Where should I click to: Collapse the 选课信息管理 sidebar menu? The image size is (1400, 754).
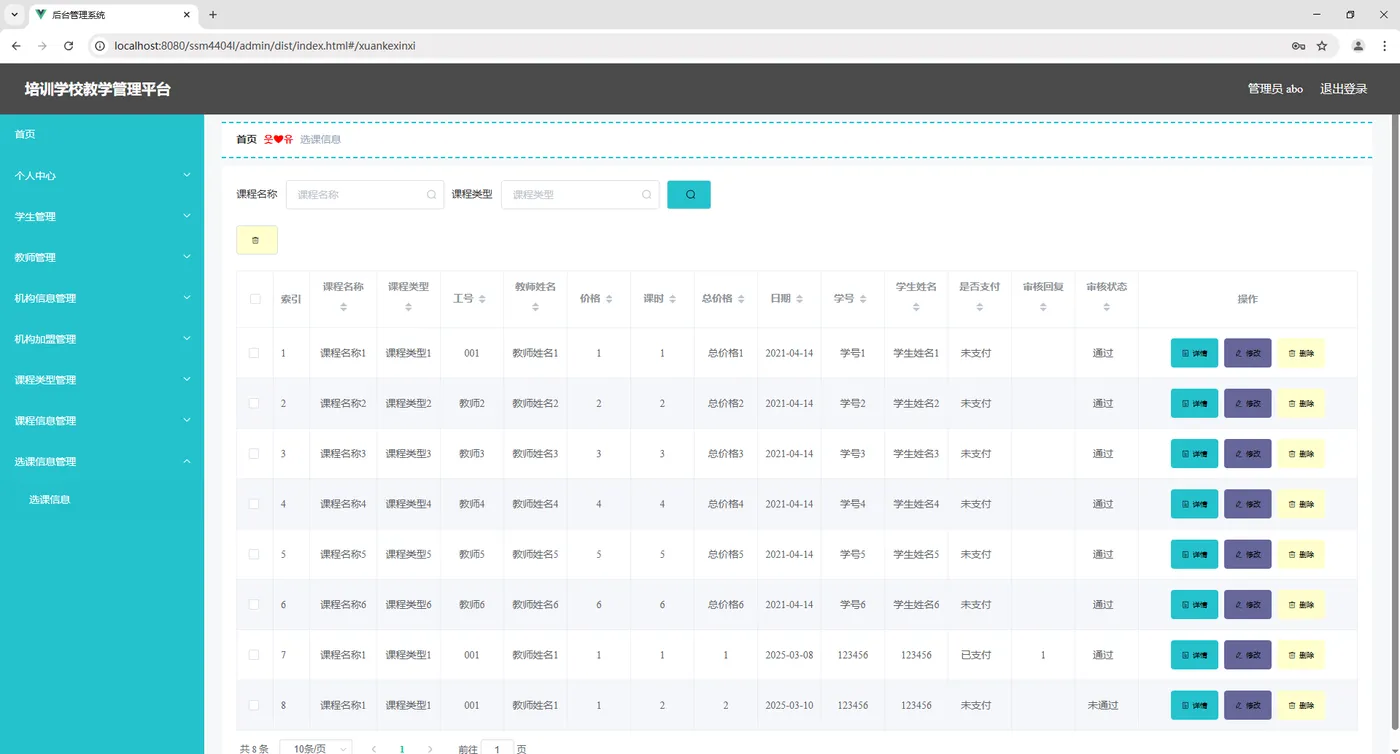coord(102,462)
